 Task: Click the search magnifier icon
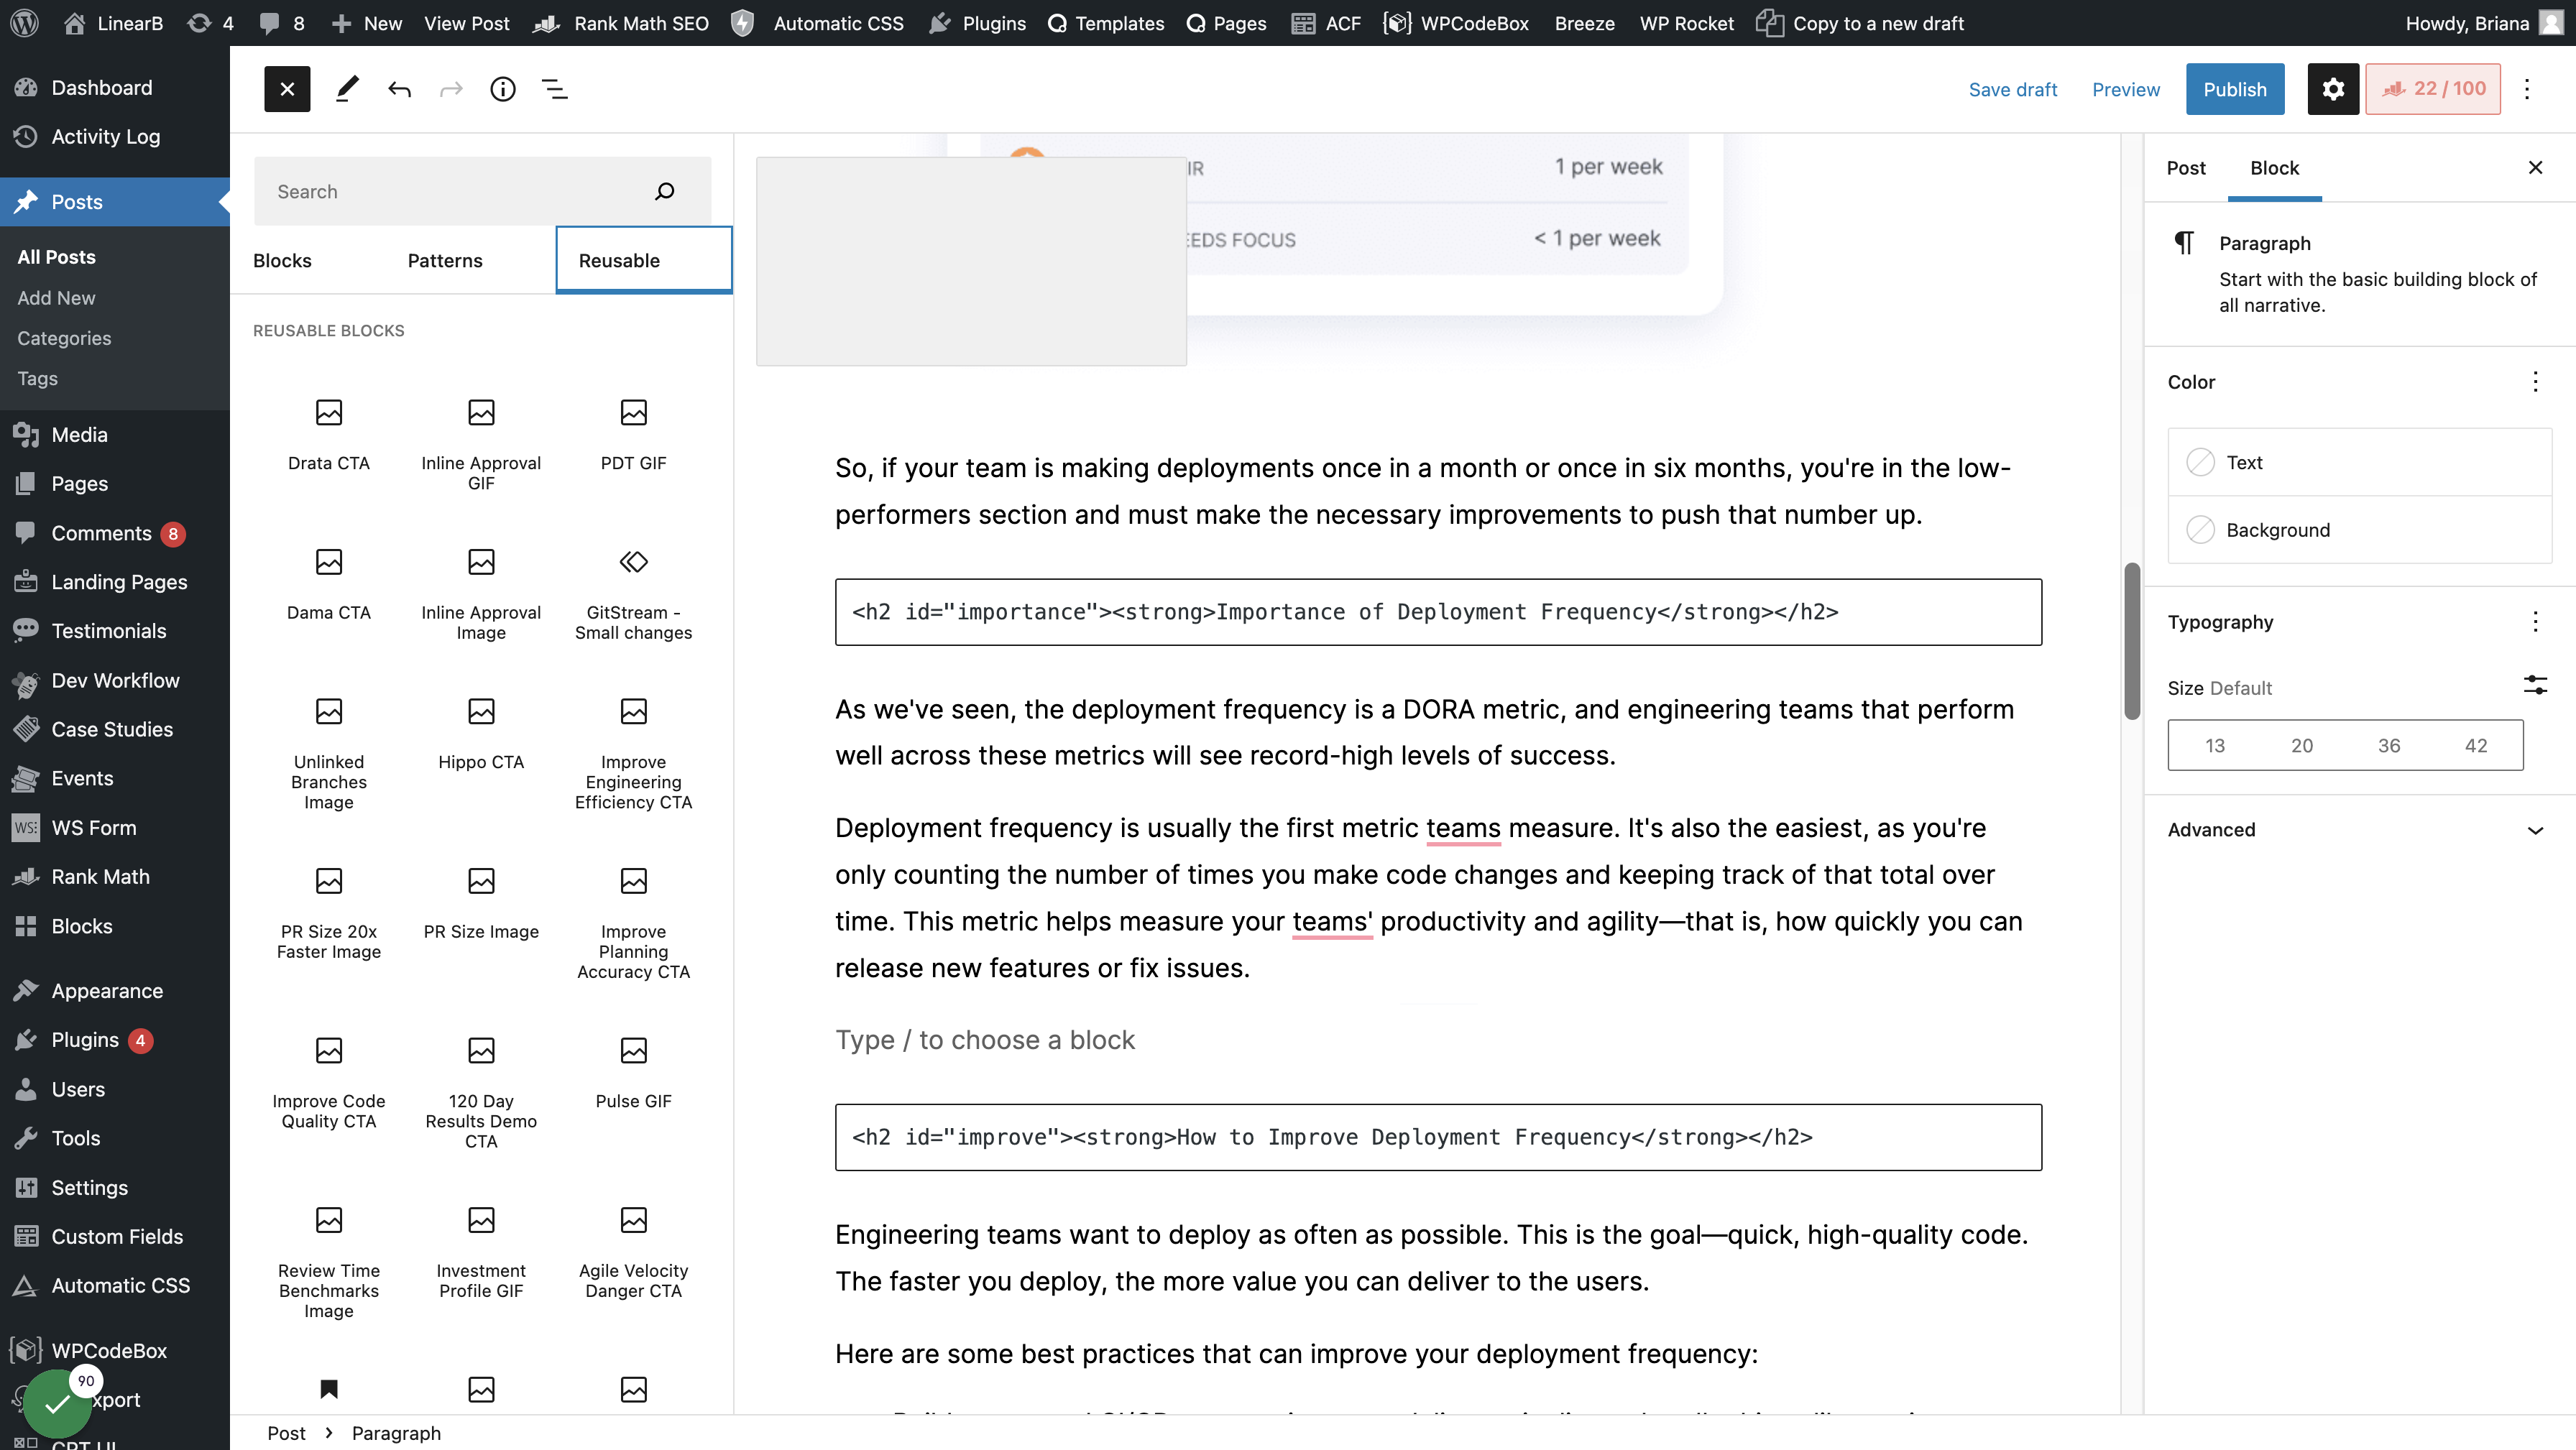point(665,191)
